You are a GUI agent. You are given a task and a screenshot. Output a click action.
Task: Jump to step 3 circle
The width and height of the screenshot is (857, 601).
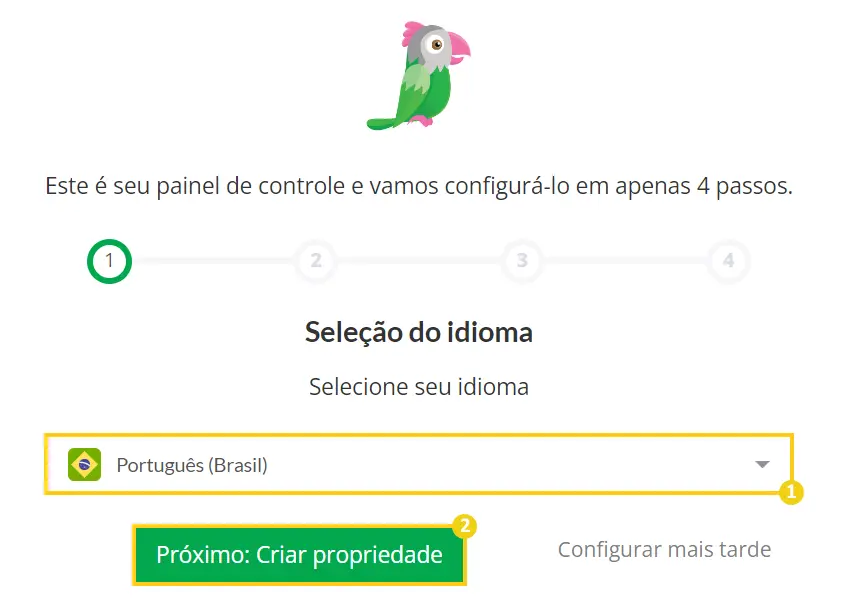tap(522, 261)
